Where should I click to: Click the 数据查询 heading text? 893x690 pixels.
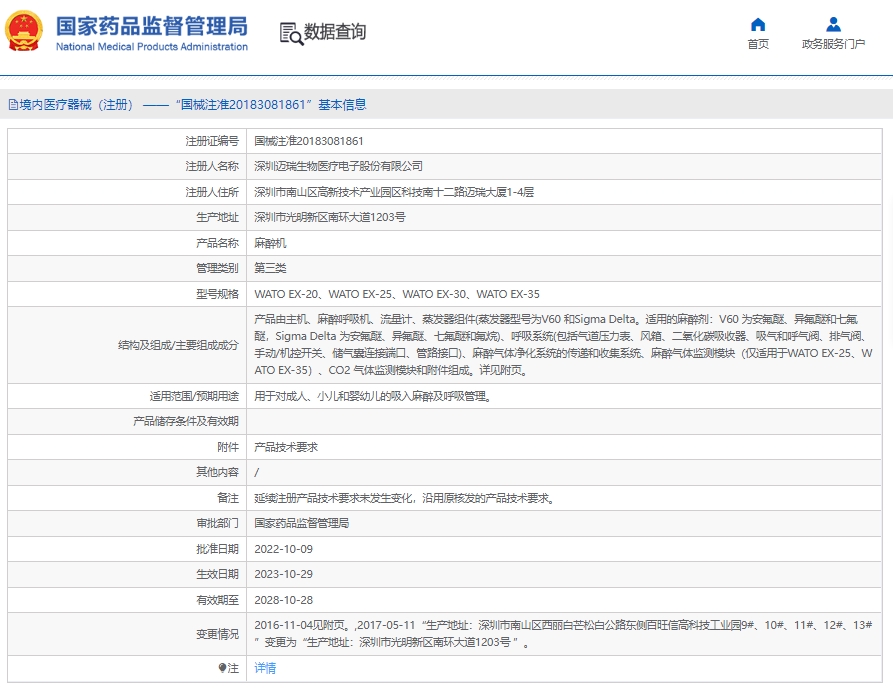tap(335, 32)
